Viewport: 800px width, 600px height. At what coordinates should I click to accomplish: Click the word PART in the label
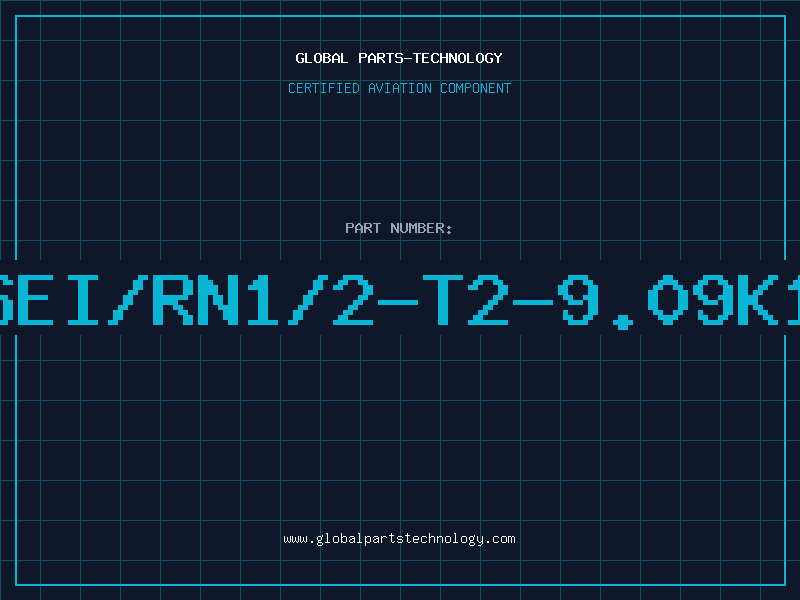coord(363,228)
